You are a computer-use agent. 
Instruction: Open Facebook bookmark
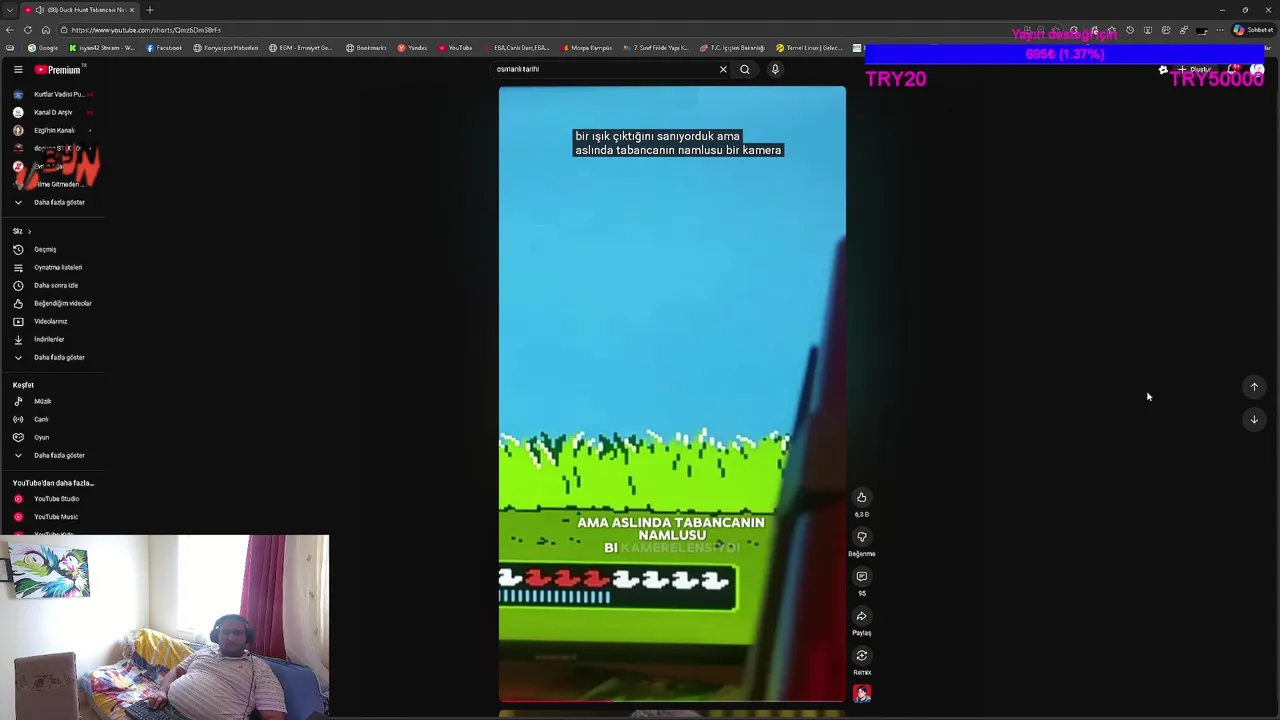tap(164, 48)
